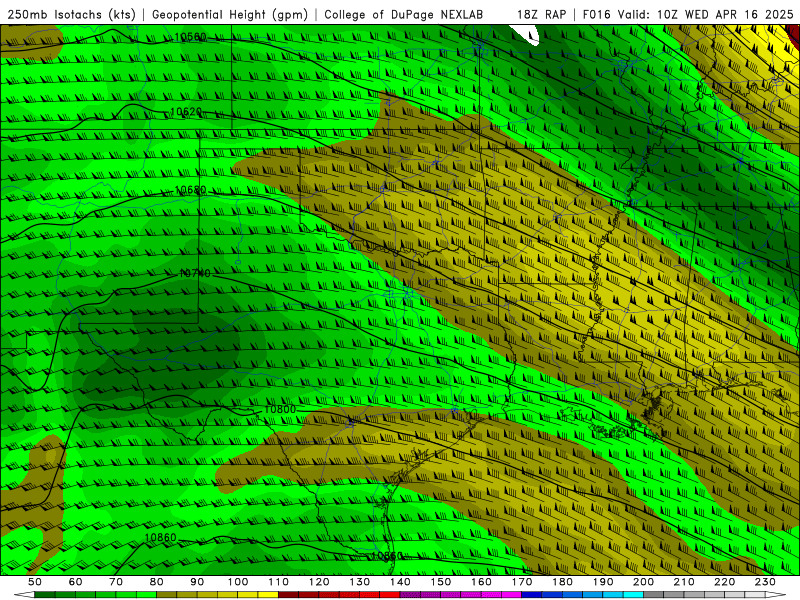Click the 120 label on color scale
This screenshot has height=600, width=800.
click(319, 582)
